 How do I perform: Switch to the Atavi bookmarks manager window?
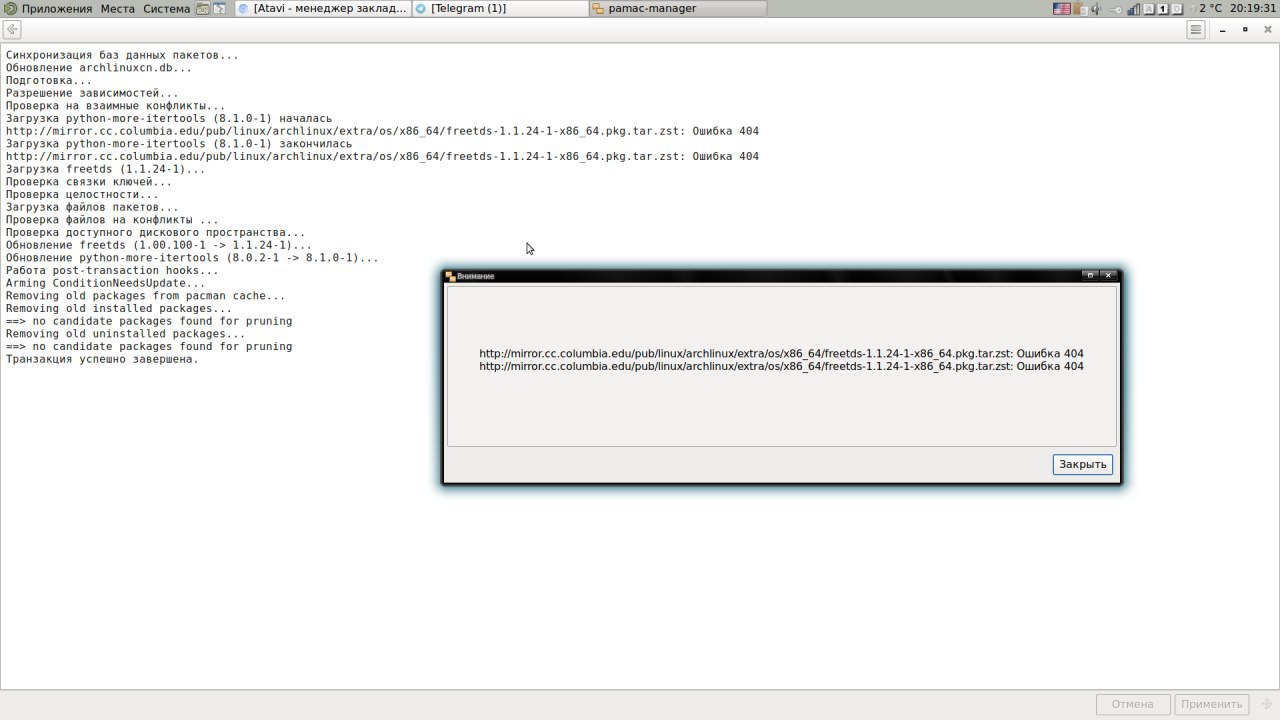[x=322, y=8]
